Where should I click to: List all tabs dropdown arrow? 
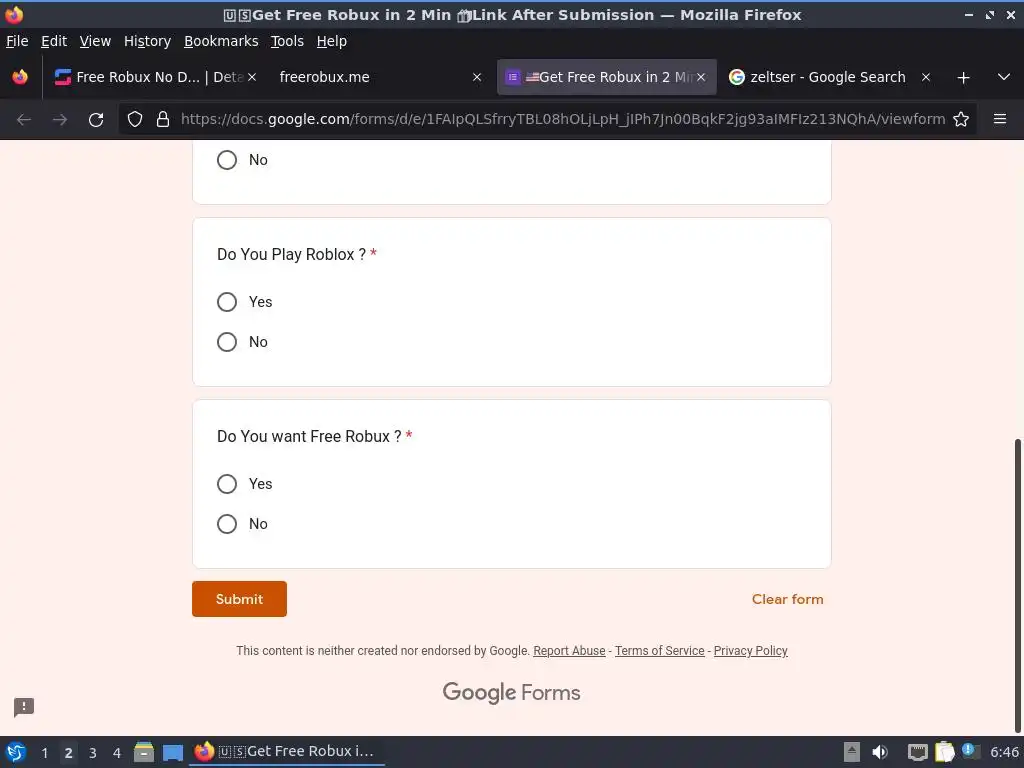pyautogui.click(x=1004, y=77)
